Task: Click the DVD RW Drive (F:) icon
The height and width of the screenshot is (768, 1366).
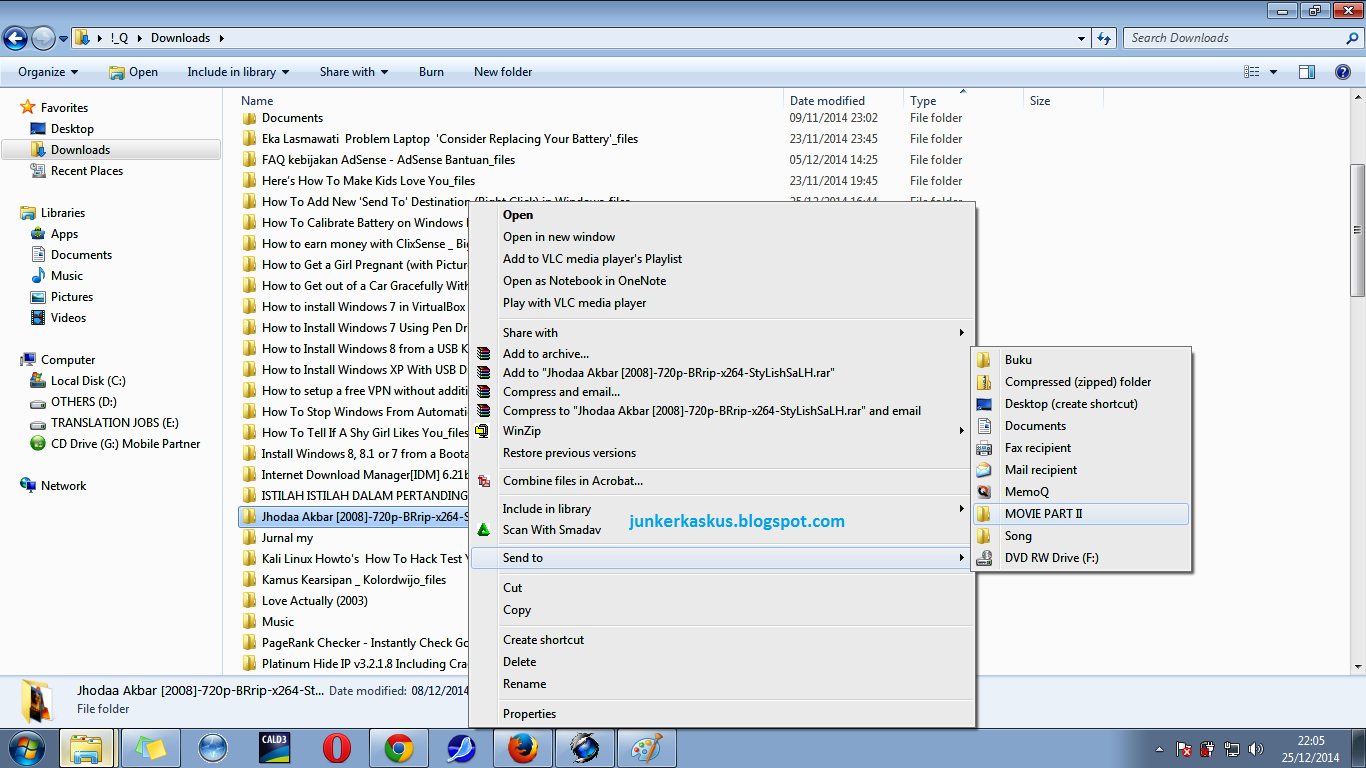Action: 984,558
